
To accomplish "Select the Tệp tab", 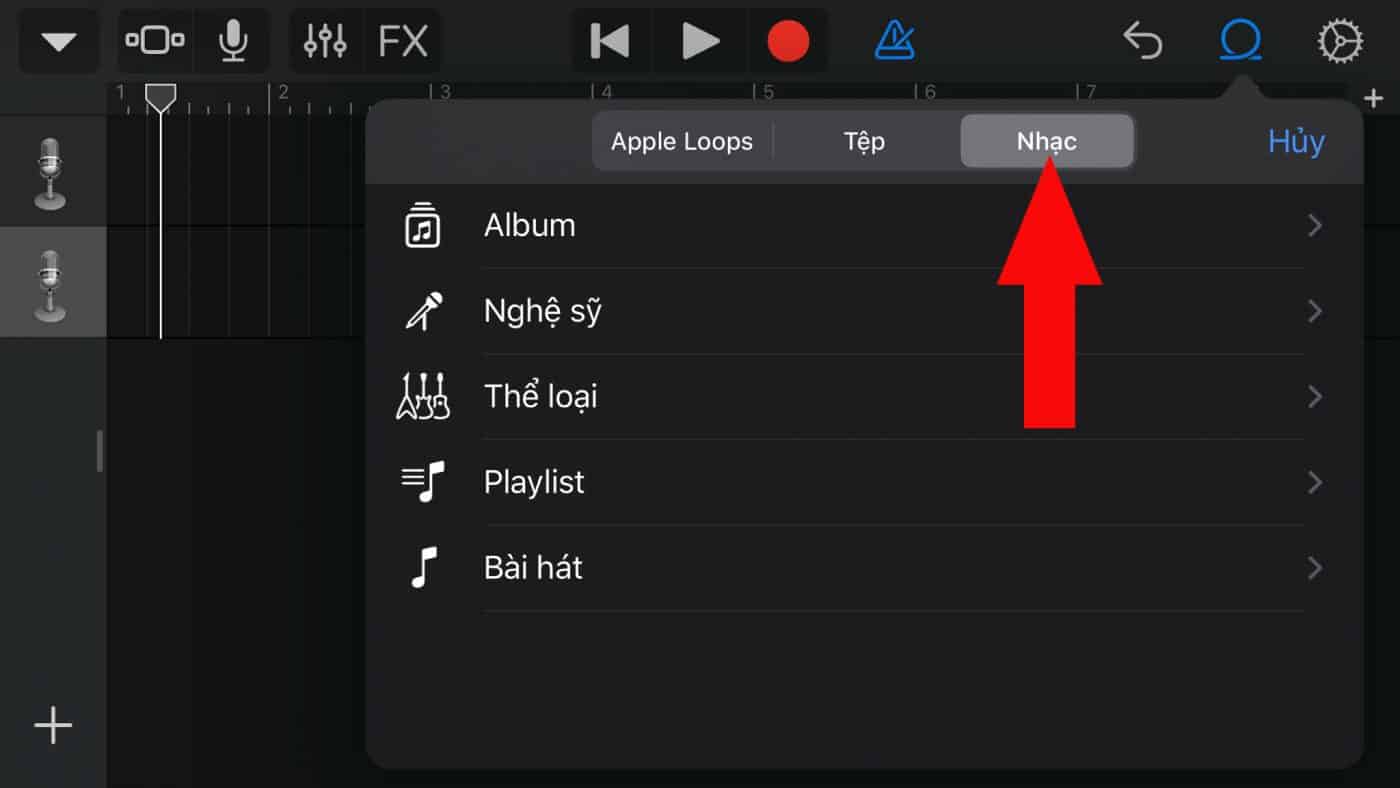I will pos(864,141).
